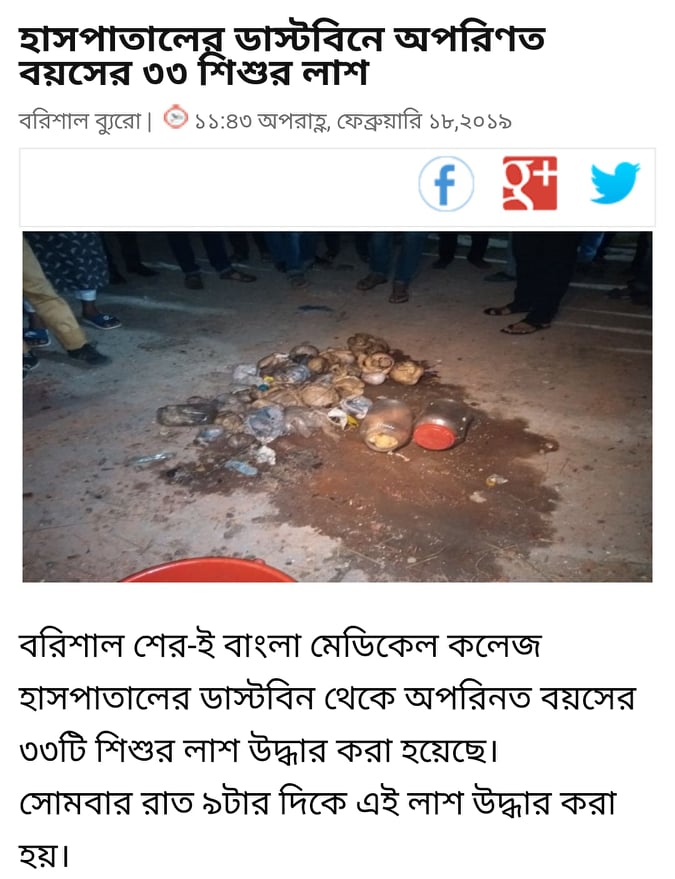
Task: Click headline's second line "বয়সের ৩৩ শিশুর লাশ"
Action: (x=193, y=72)
